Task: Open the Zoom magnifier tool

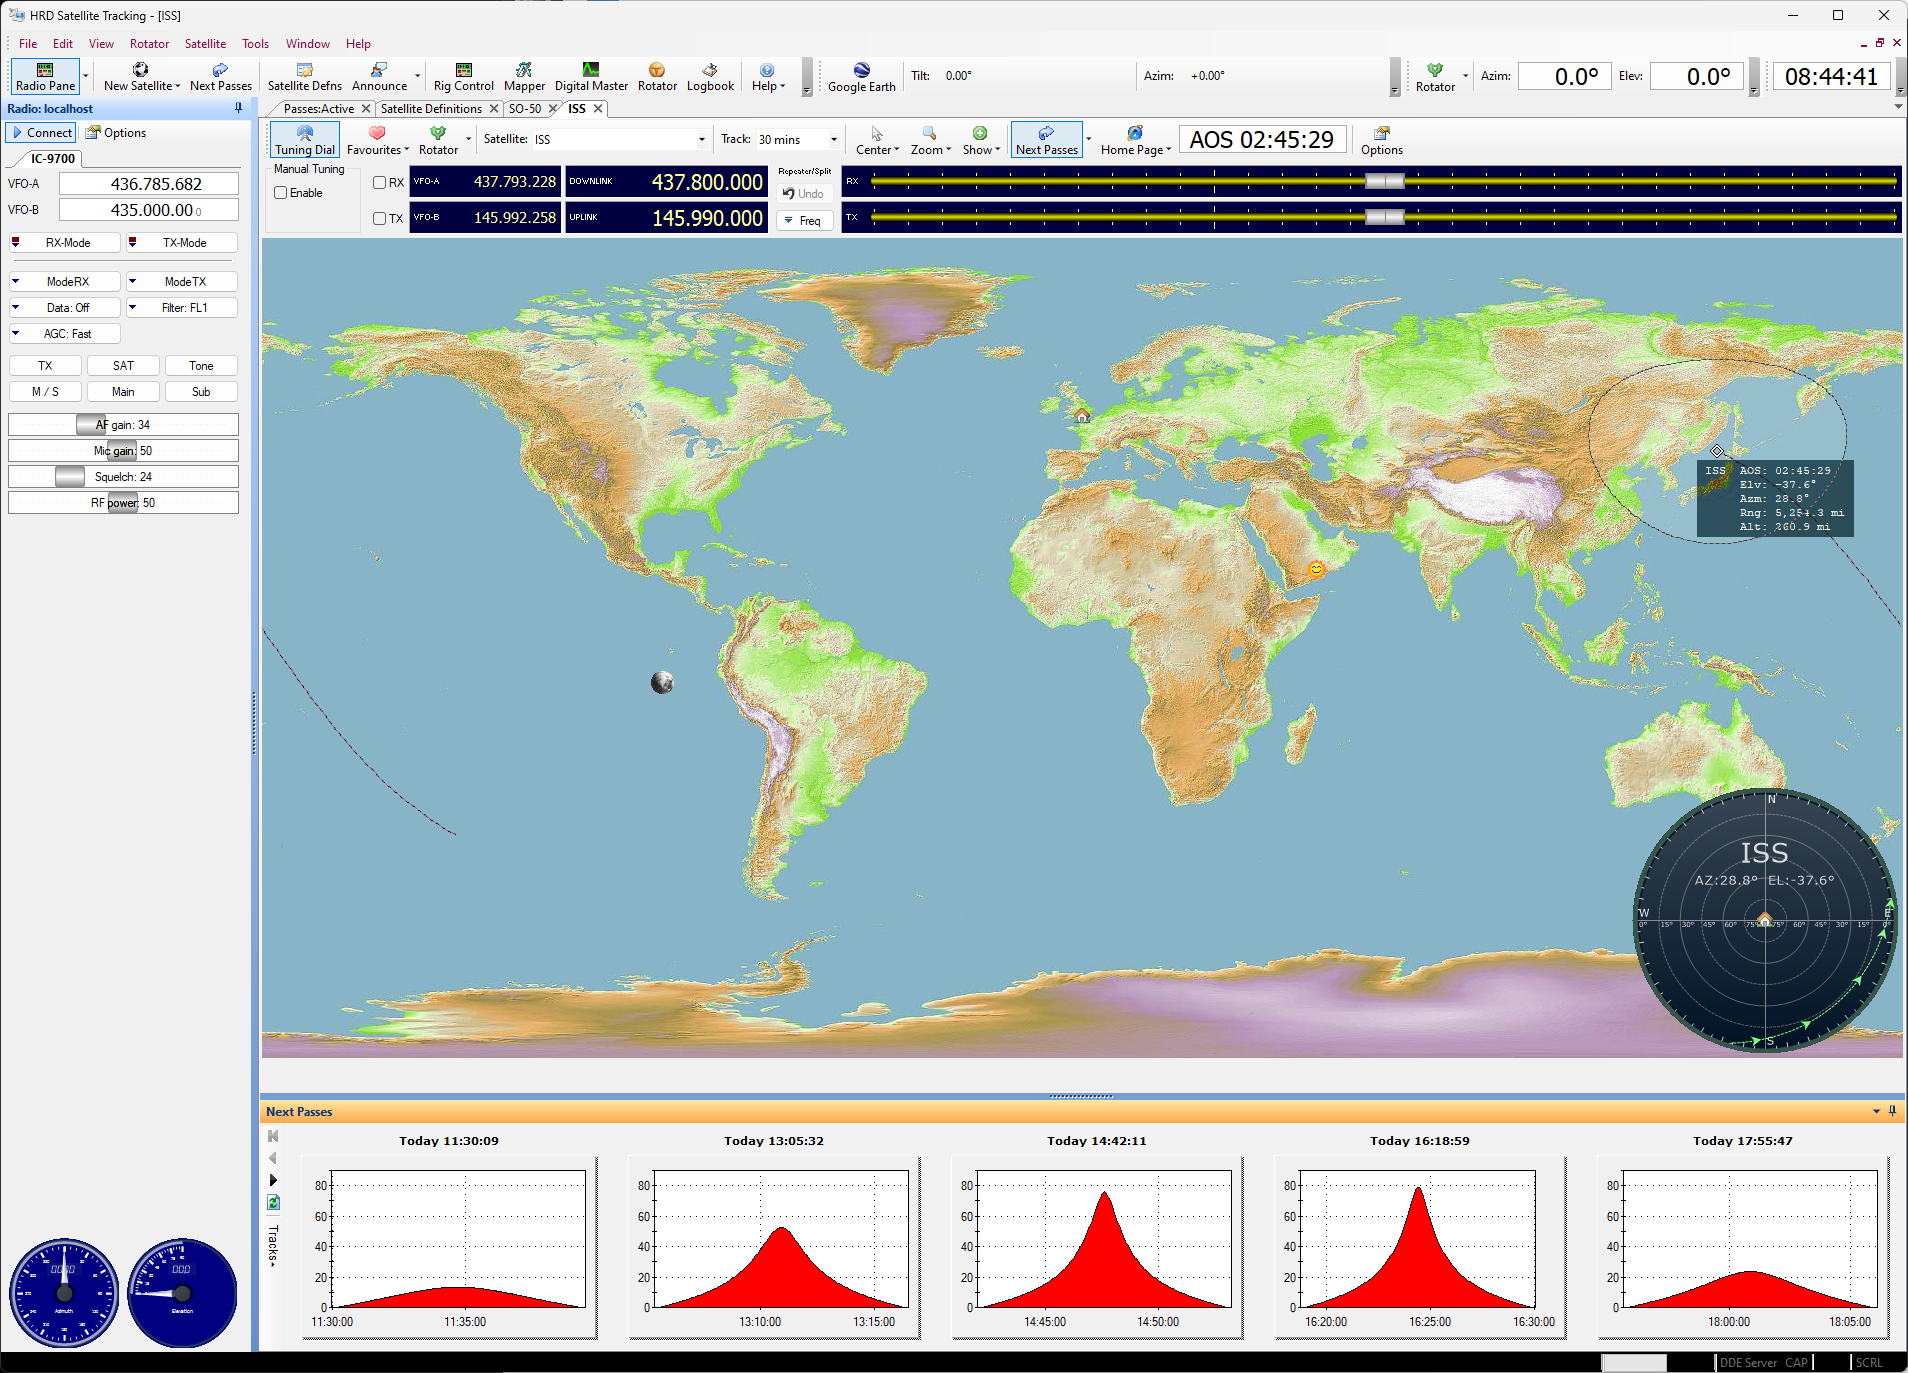Action: (x=930, y=140)
